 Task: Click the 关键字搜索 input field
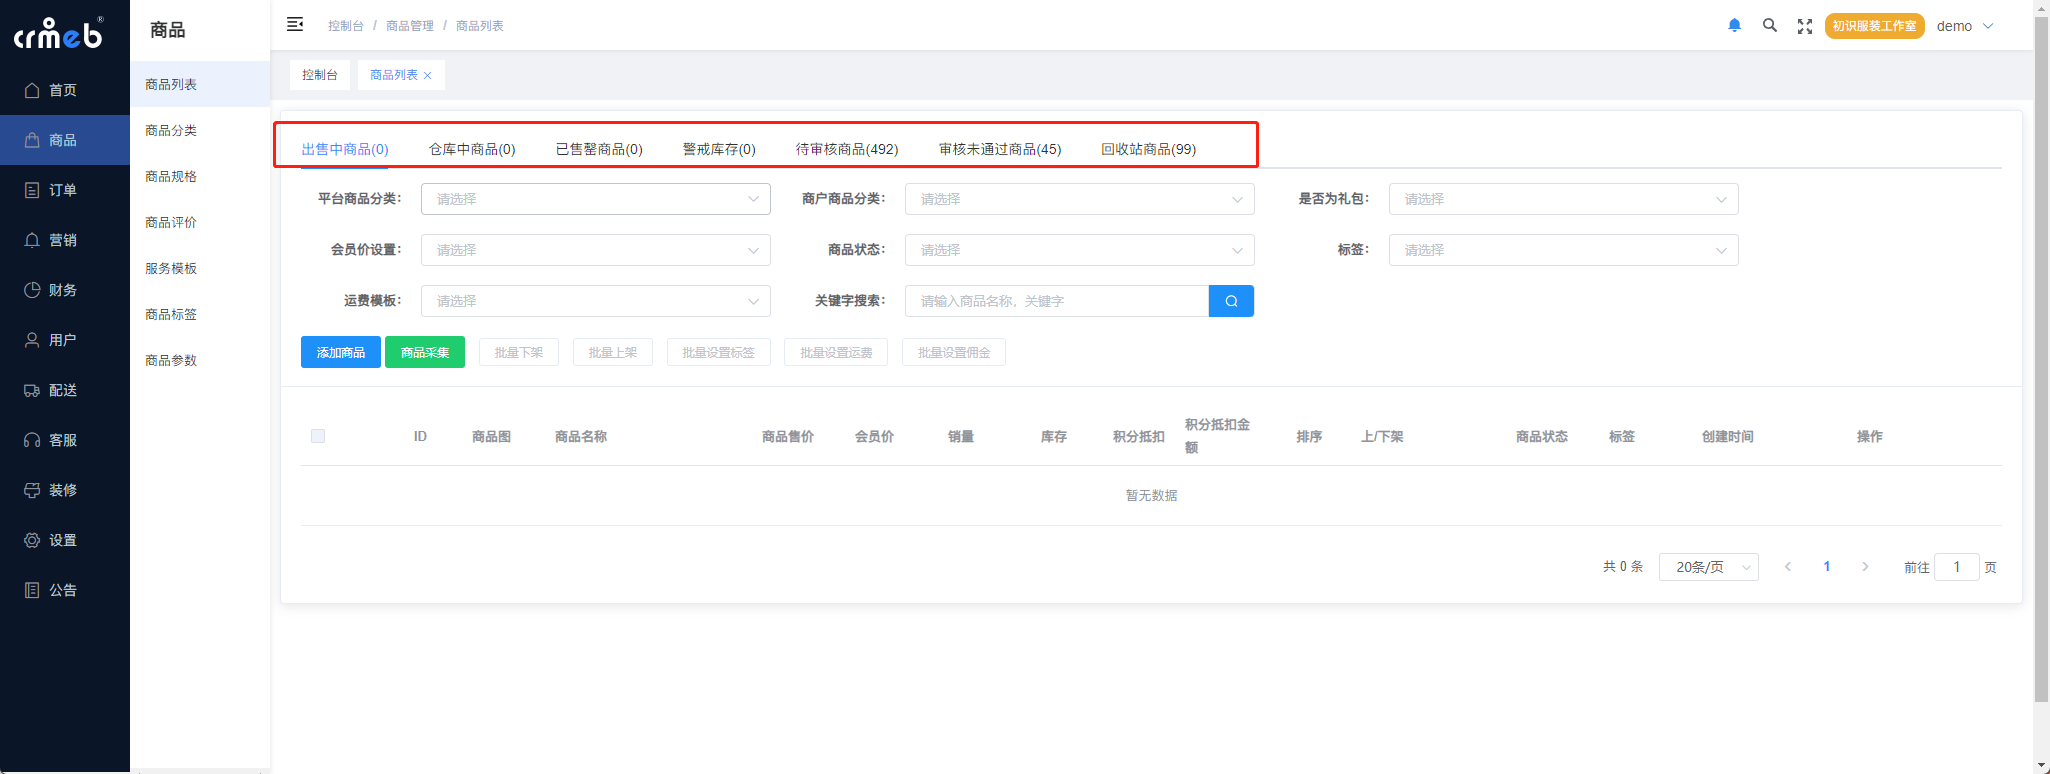pyautogui.click(x=1056, y=301)
